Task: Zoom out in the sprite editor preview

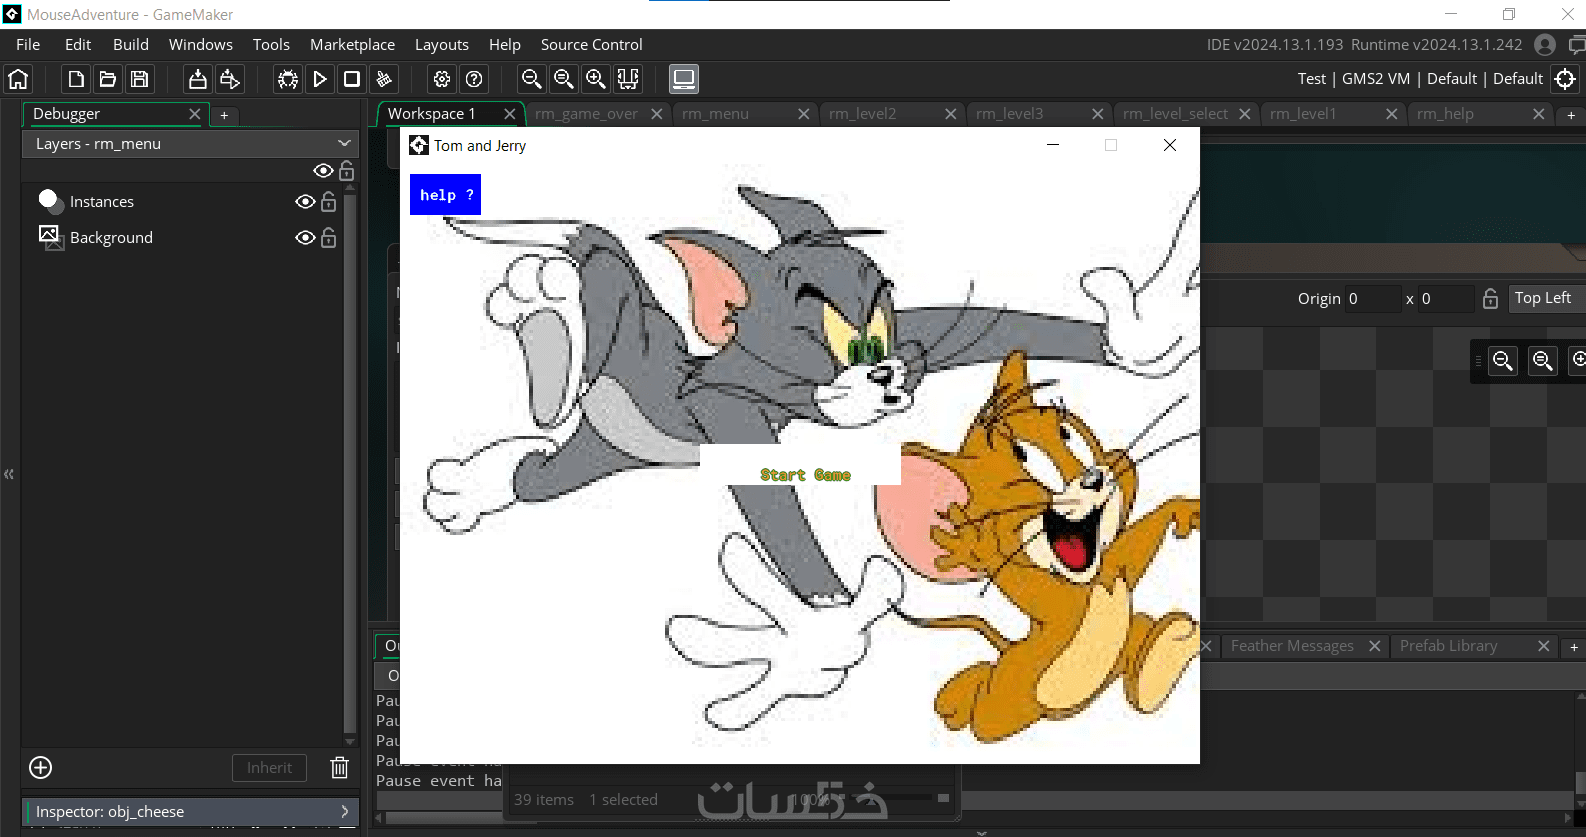Action: [1503, 360]
